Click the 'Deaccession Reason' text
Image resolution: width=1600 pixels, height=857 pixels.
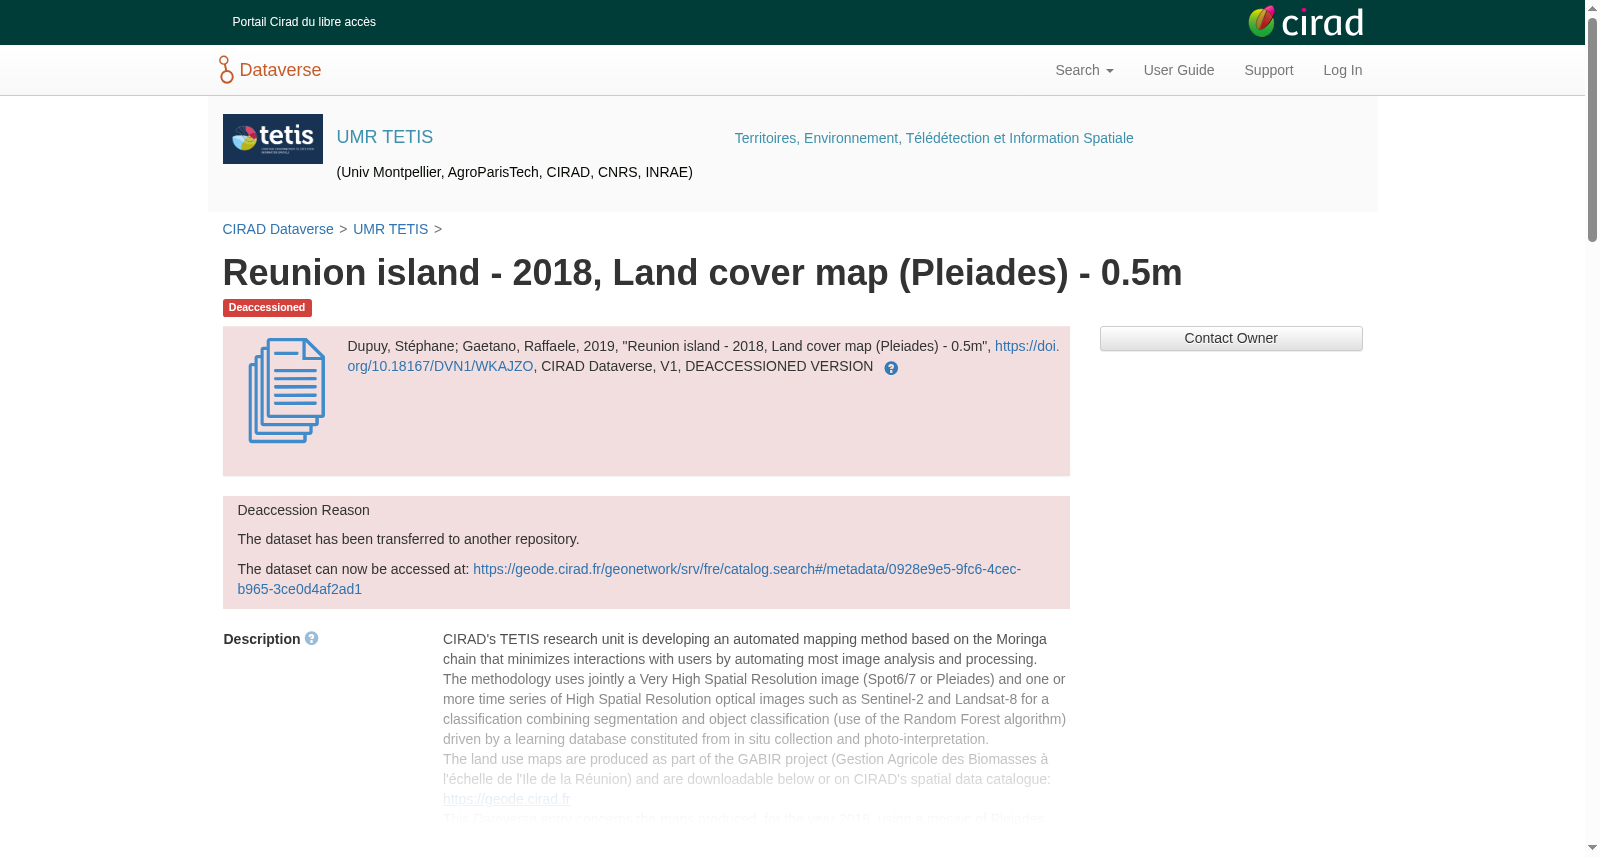click(304, 510)
